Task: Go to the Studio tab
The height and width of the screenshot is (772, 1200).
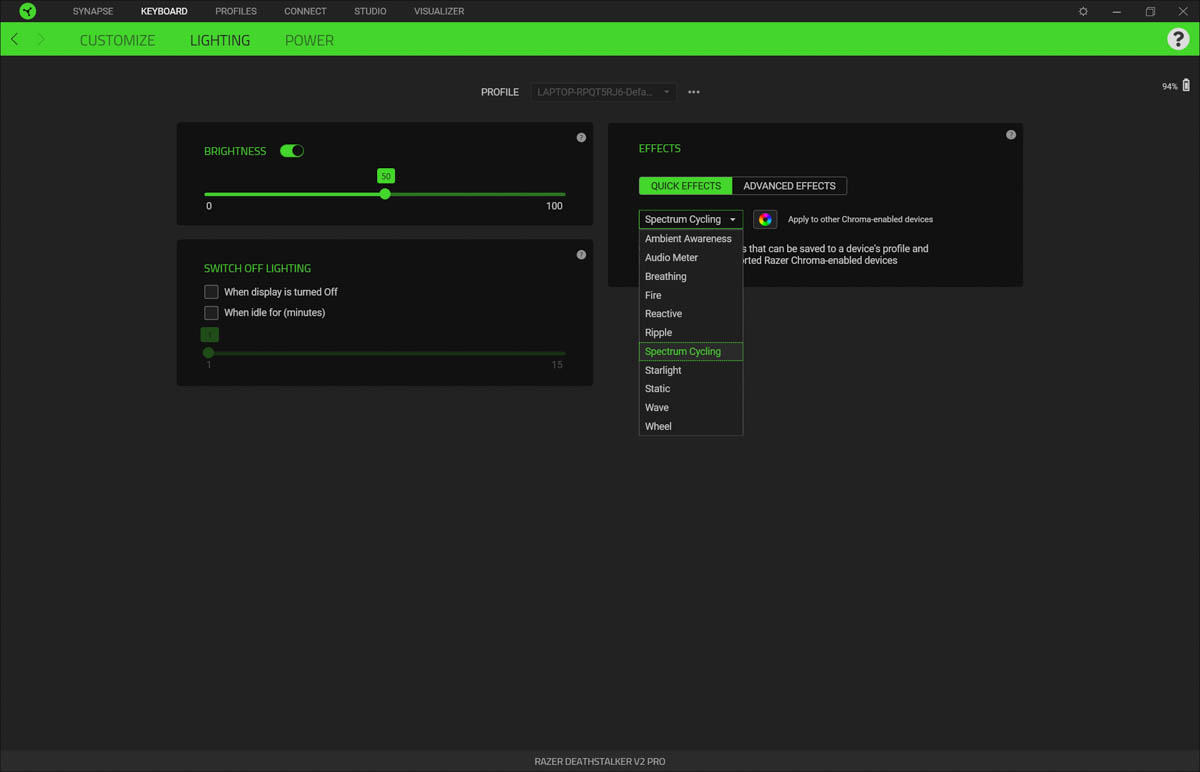Action: [370, 11]
